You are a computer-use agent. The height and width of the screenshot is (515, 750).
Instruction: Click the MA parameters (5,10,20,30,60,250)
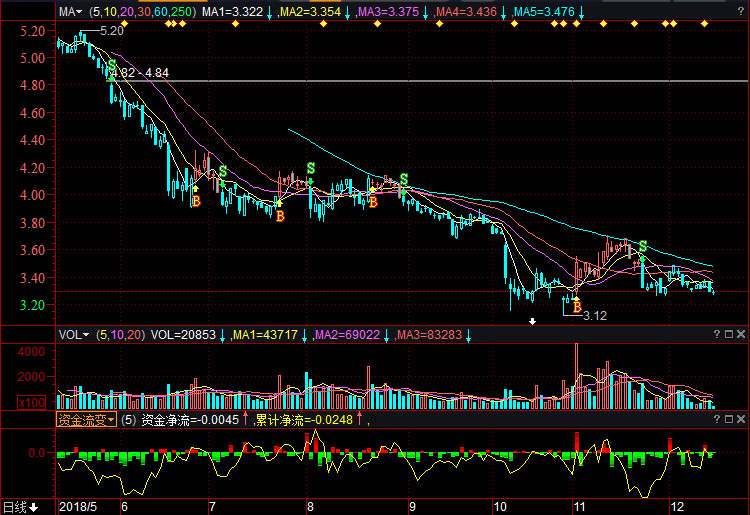pyautogui.click(x=142, y=12)
